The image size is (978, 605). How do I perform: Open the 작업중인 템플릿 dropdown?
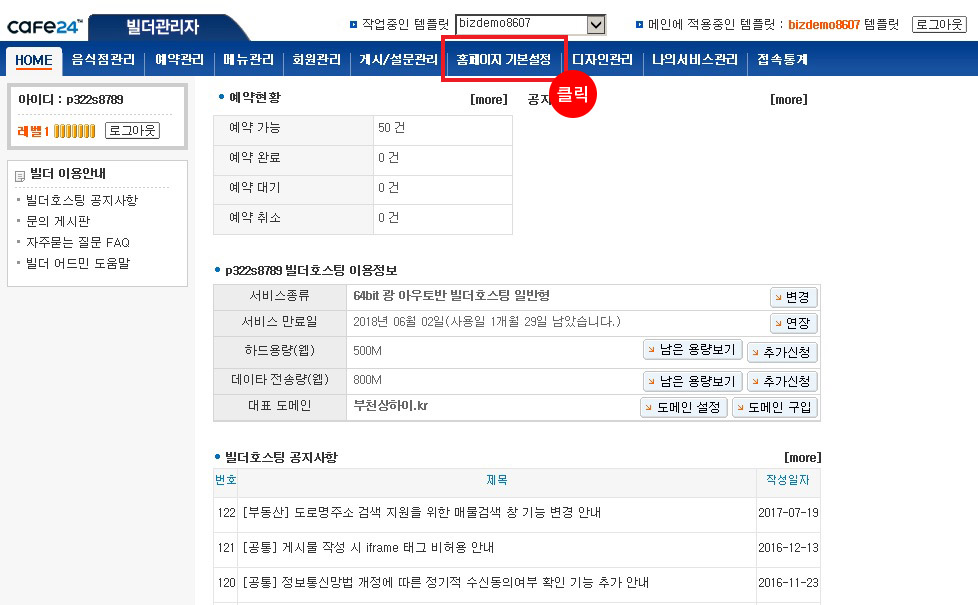click(x=530, y=24)
